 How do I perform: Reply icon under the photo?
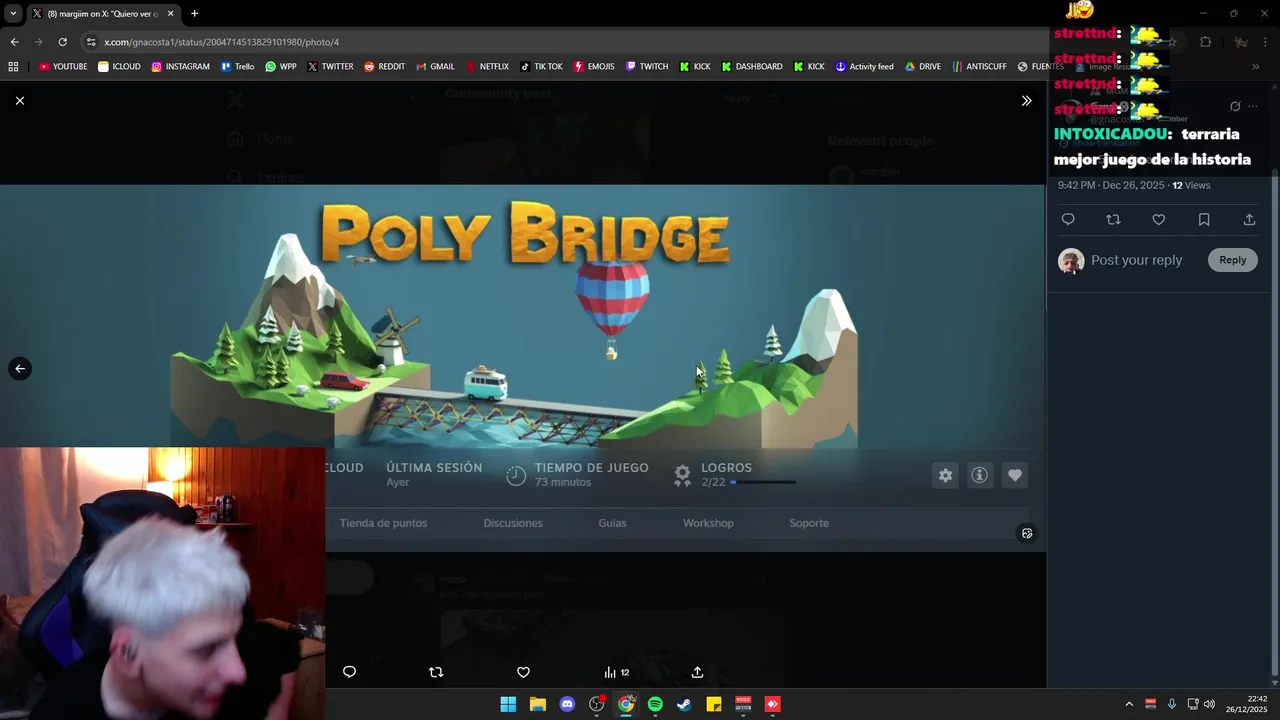[349, 672]
